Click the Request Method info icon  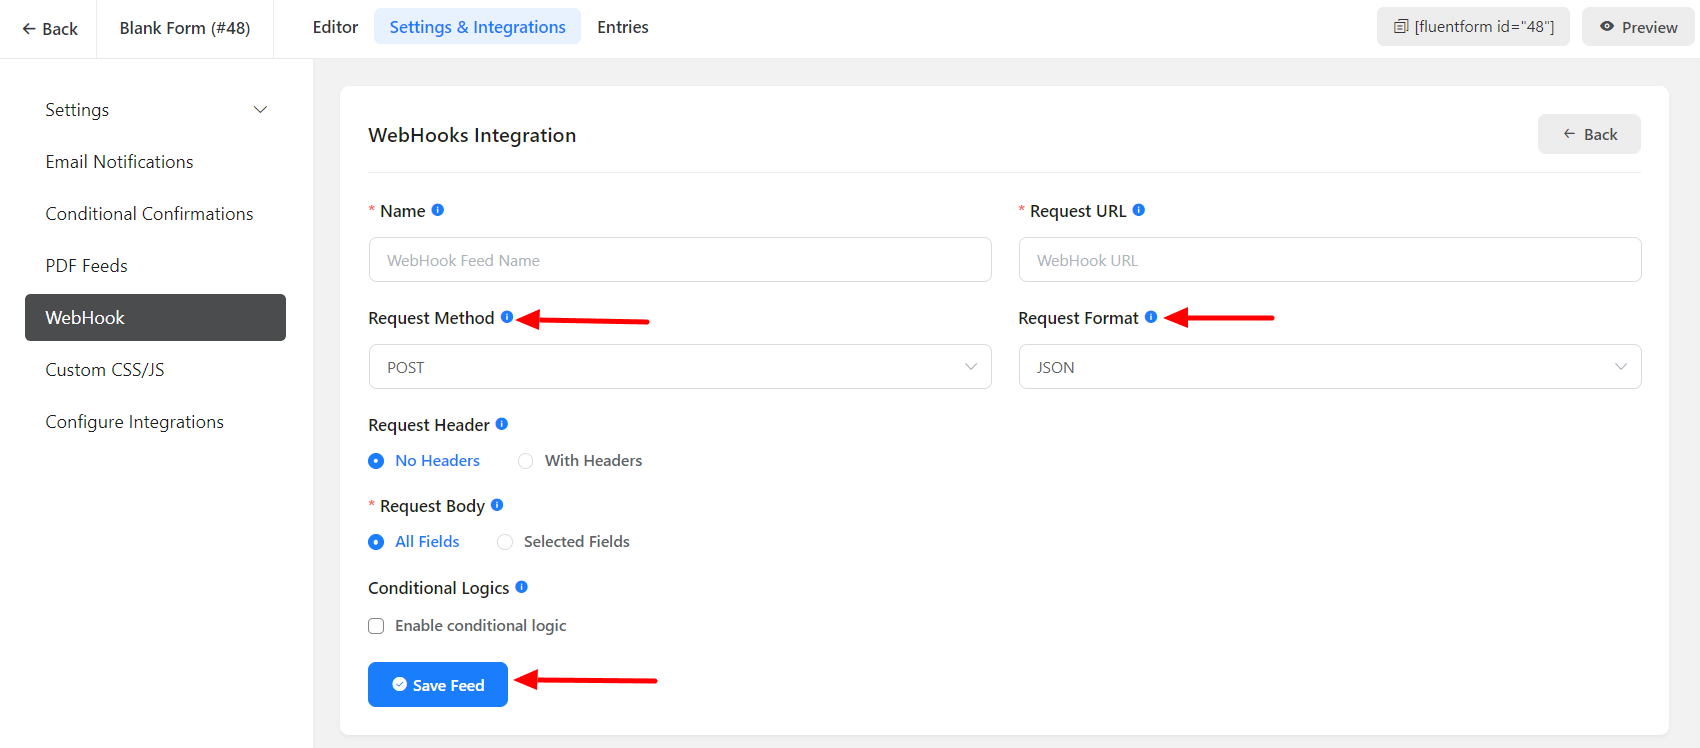click(507, 317)
